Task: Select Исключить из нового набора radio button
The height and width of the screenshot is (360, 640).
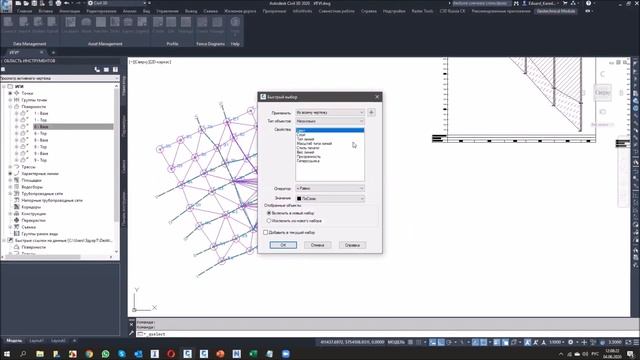Action: click(269, 221)
